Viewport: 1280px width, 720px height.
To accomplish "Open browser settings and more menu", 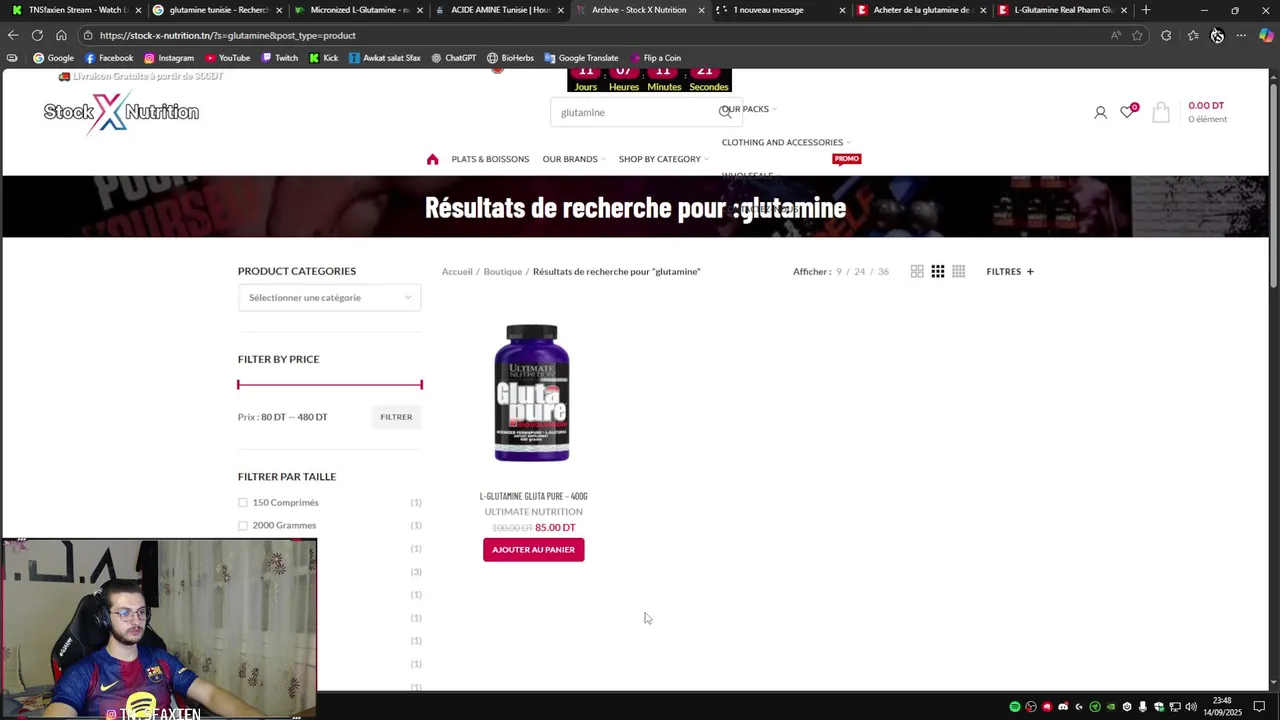I will (1241, 35).
